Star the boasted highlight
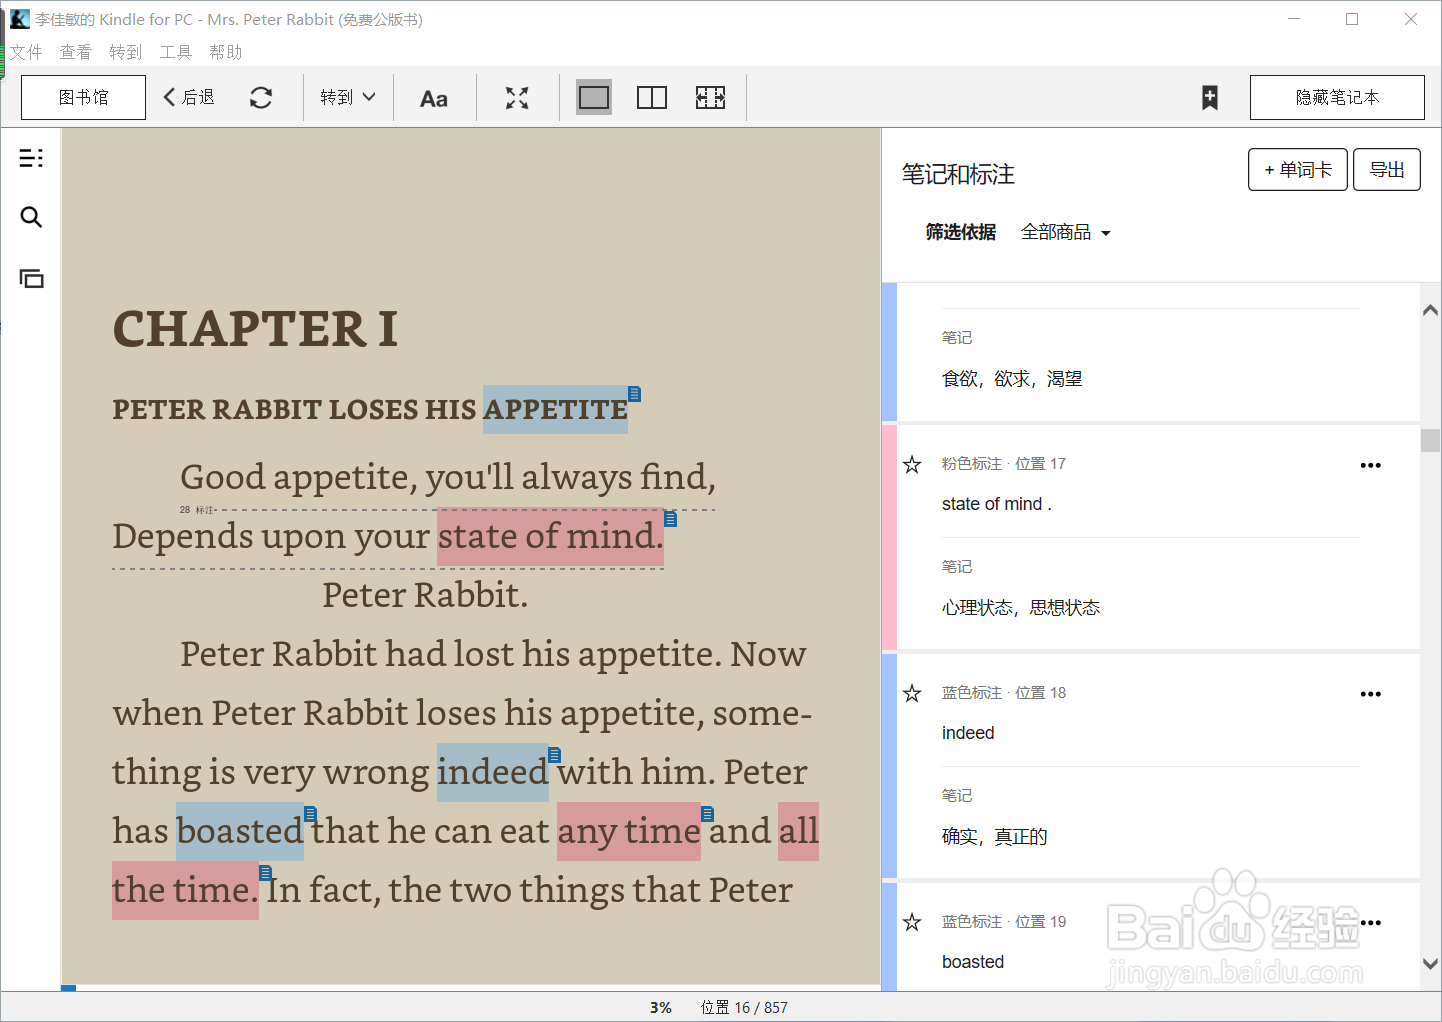 click(912, 922)
